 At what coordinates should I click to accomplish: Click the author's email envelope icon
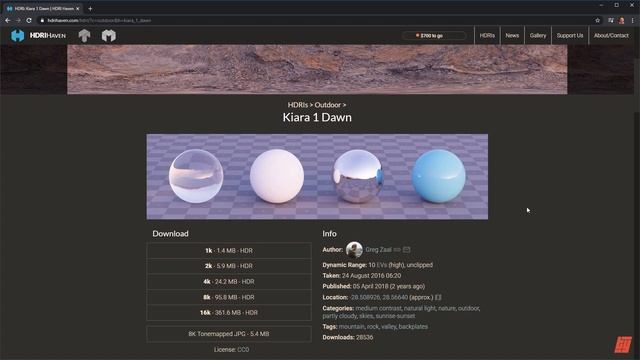coord(407,250)
